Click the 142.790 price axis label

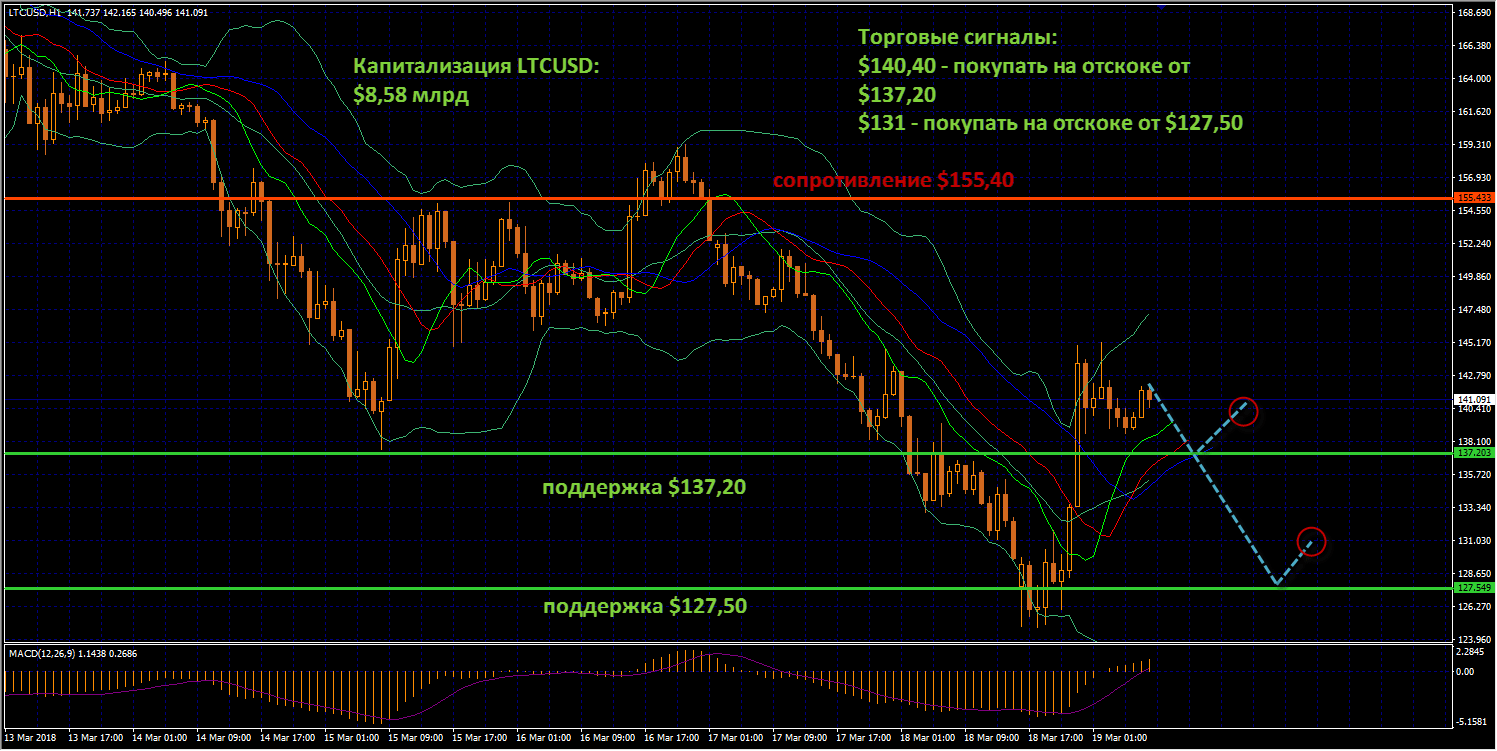click(x=1476, y=376)
